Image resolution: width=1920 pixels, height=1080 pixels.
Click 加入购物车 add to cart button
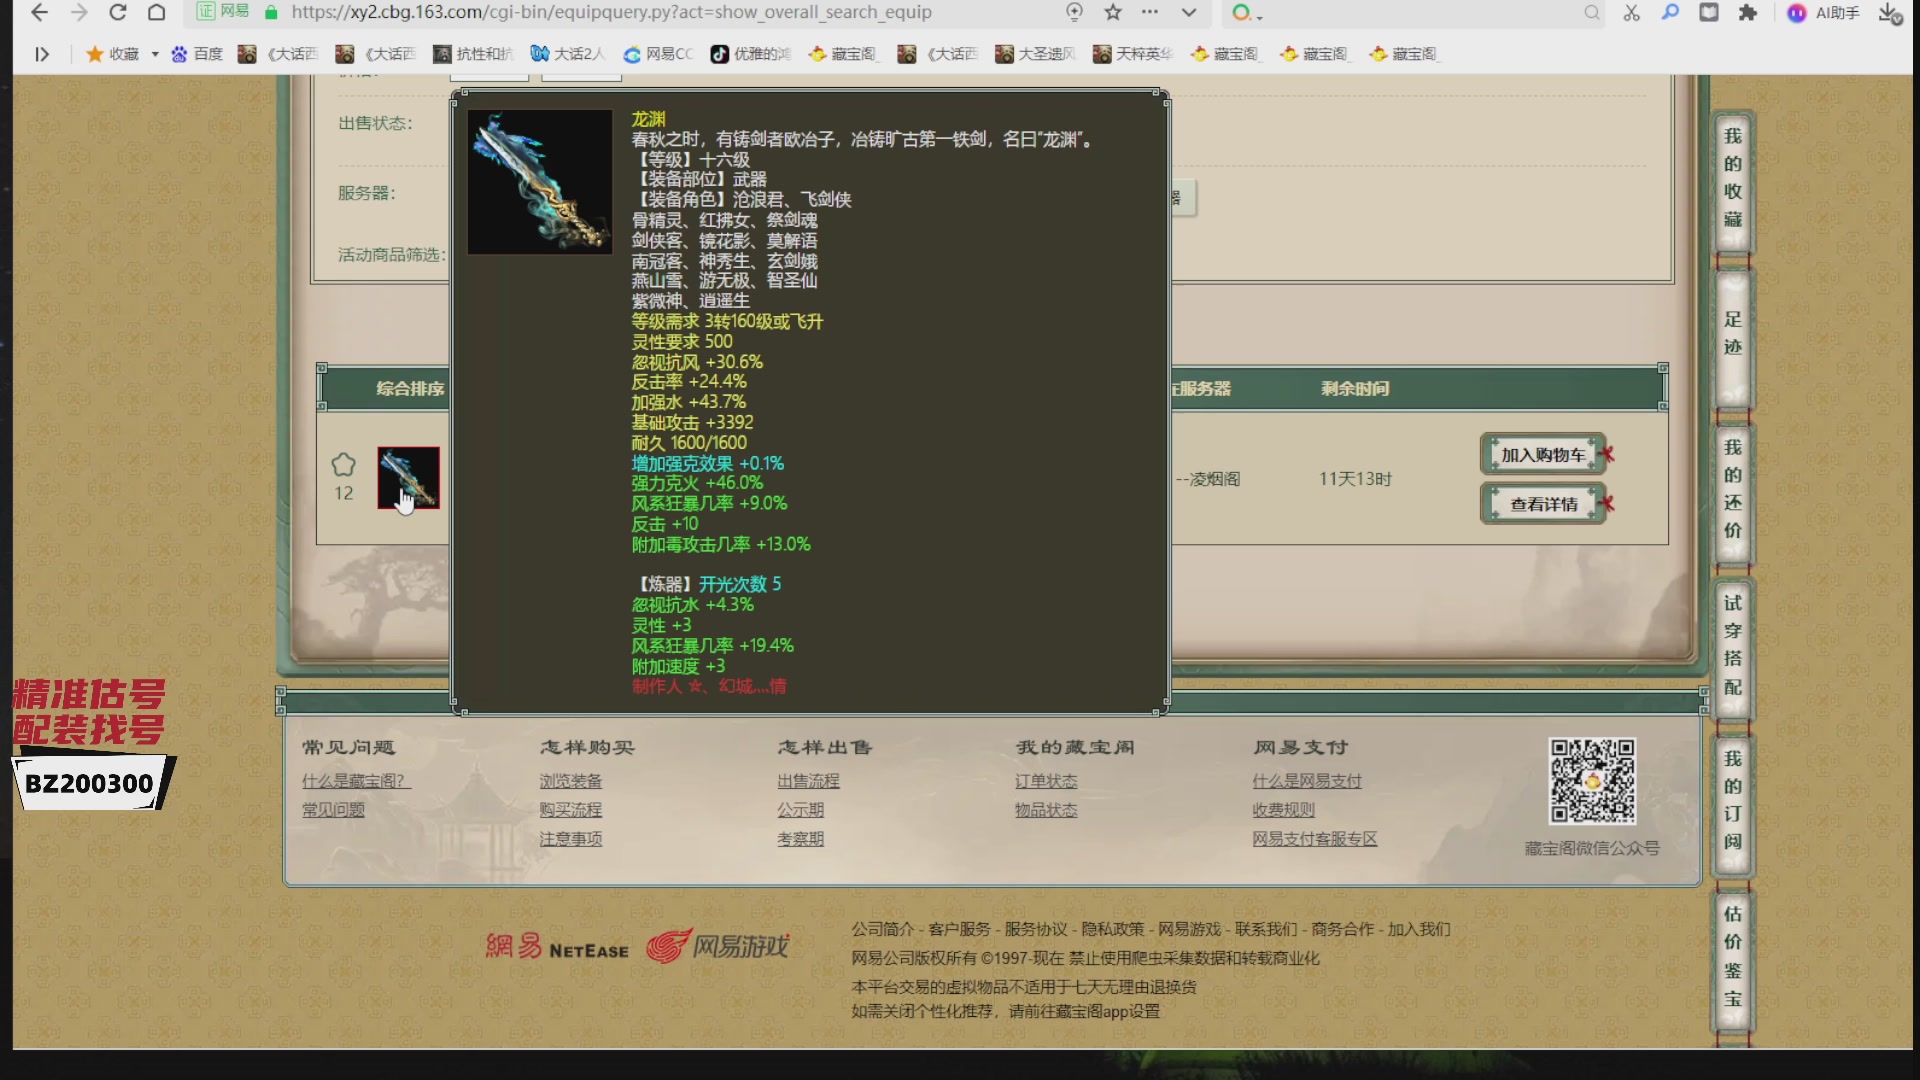click(1543, 455)
